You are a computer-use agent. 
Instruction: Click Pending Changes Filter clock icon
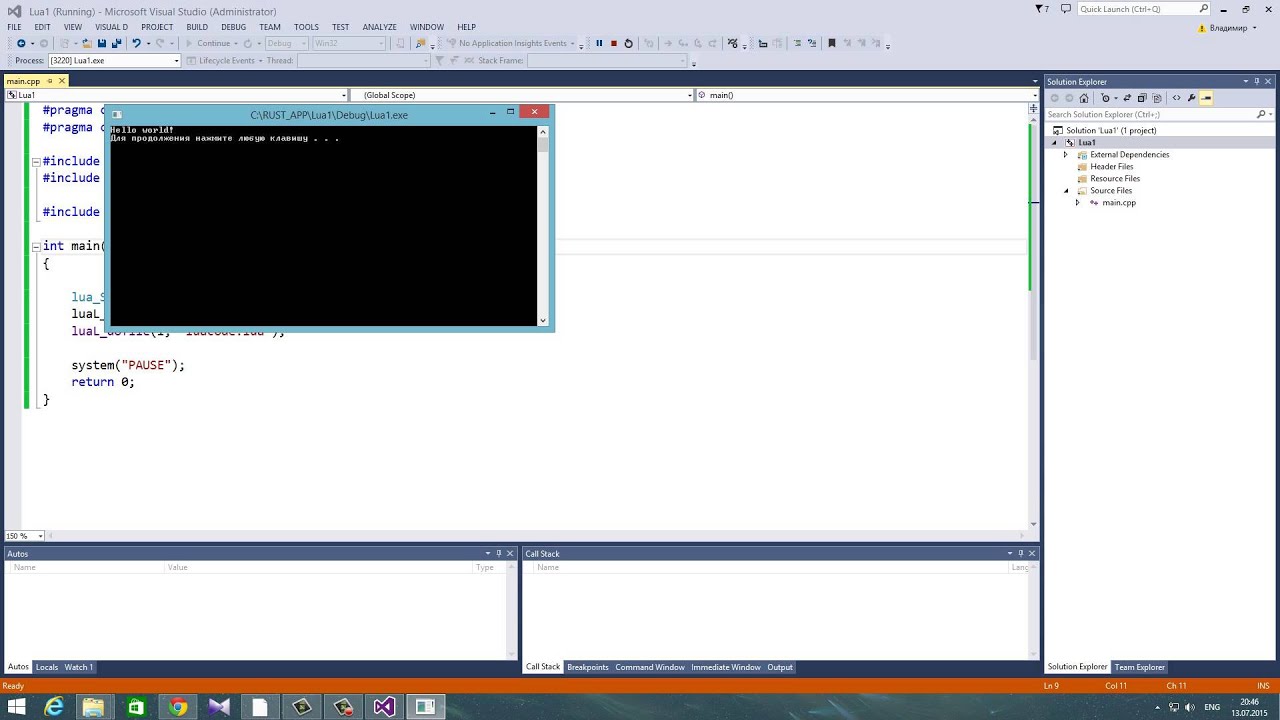1105,98
